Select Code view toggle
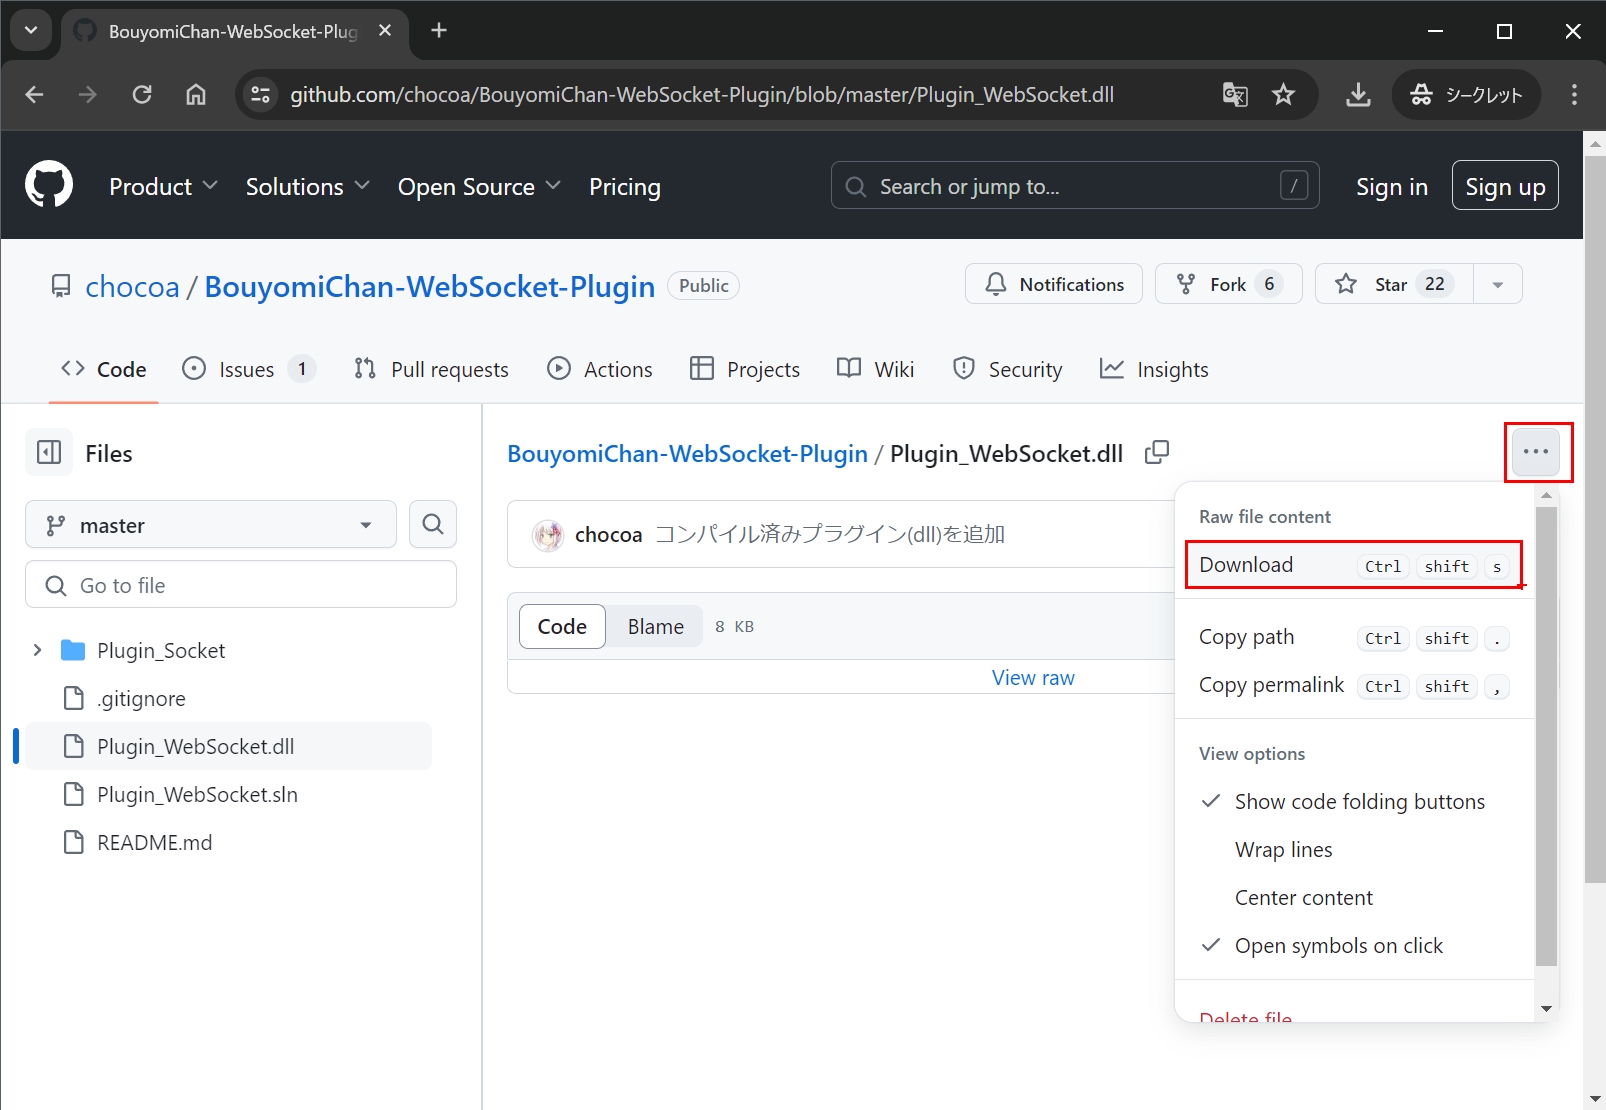Viewport: 1606px width, 1110px height. [x=562, y=626]
